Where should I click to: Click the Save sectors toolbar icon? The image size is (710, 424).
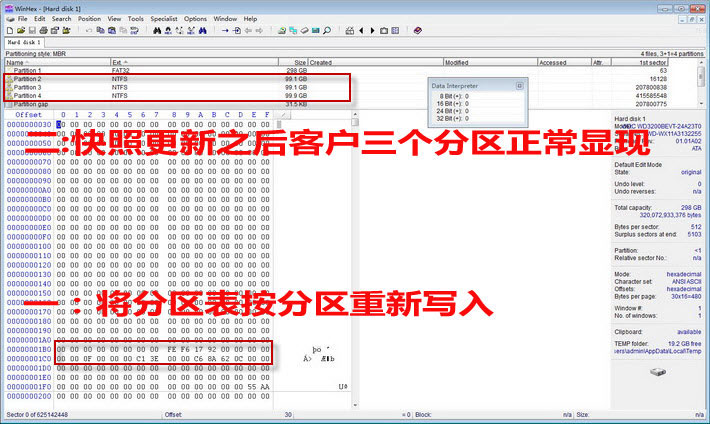32,30
